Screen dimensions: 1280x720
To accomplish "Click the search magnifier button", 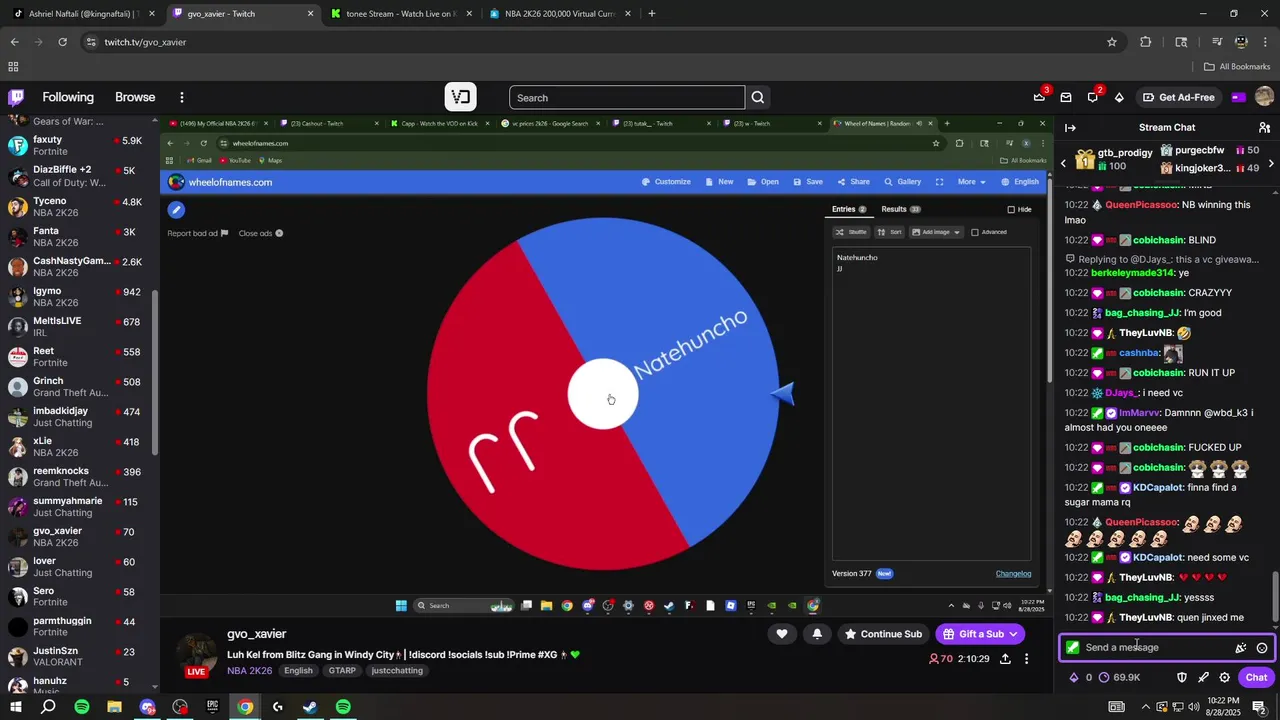I will click(758, 97).
